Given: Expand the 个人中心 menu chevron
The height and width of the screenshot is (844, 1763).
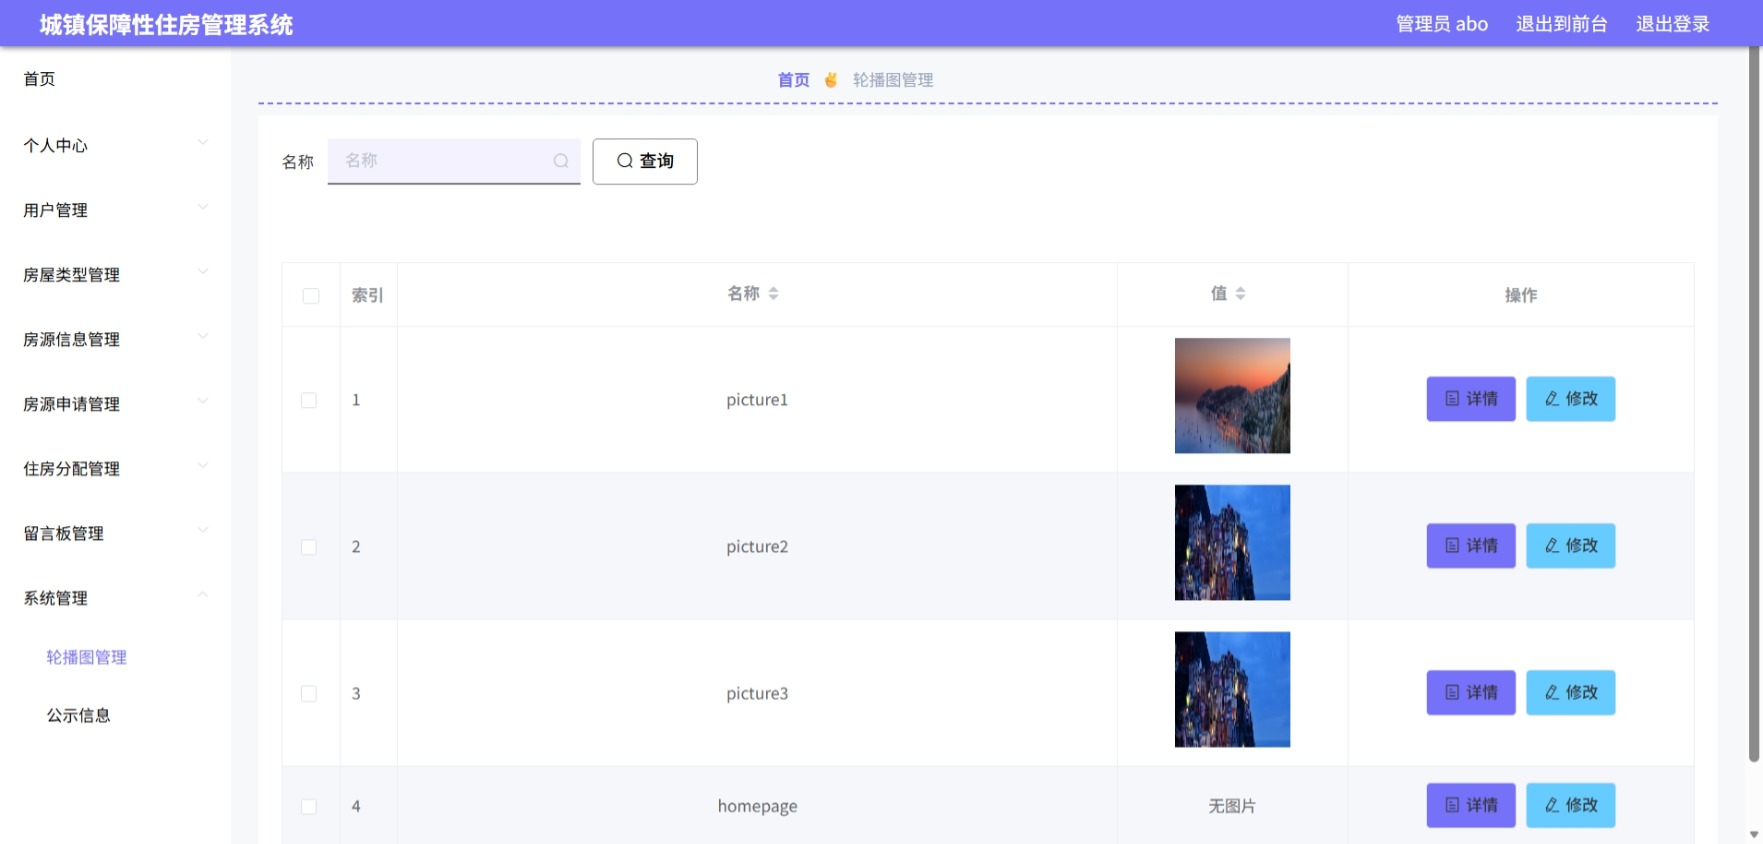Looking at the screenshot, I should click(203, 142).
